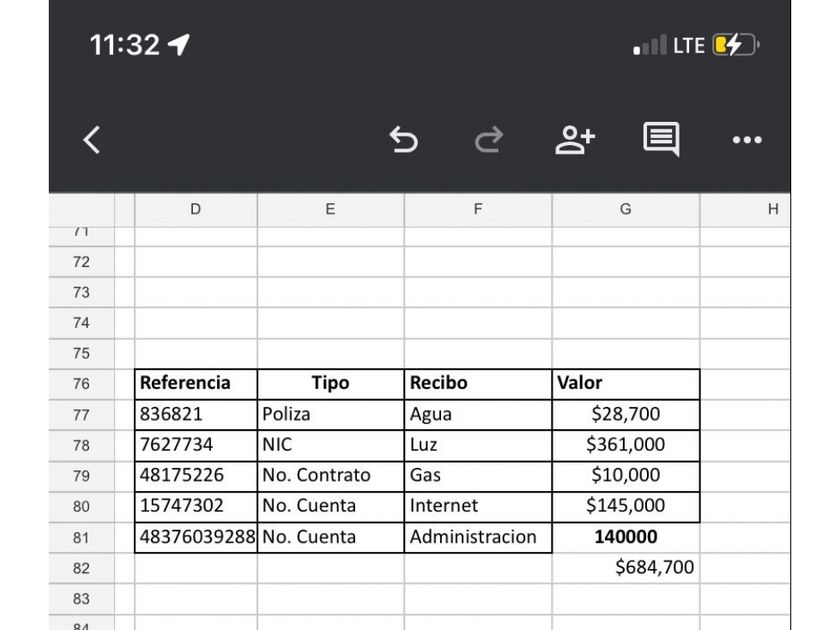Image resolution: width=840 pixels, height=630 pixels.
Task: Click the cell containing Poliza
Action: pos(330,414)
